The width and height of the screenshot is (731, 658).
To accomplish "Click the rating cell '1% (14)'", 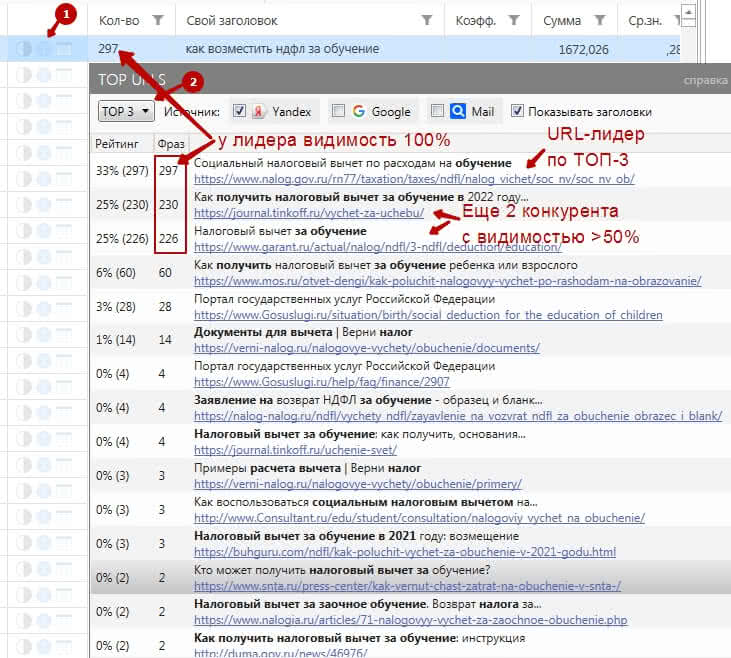I will 116,339.
